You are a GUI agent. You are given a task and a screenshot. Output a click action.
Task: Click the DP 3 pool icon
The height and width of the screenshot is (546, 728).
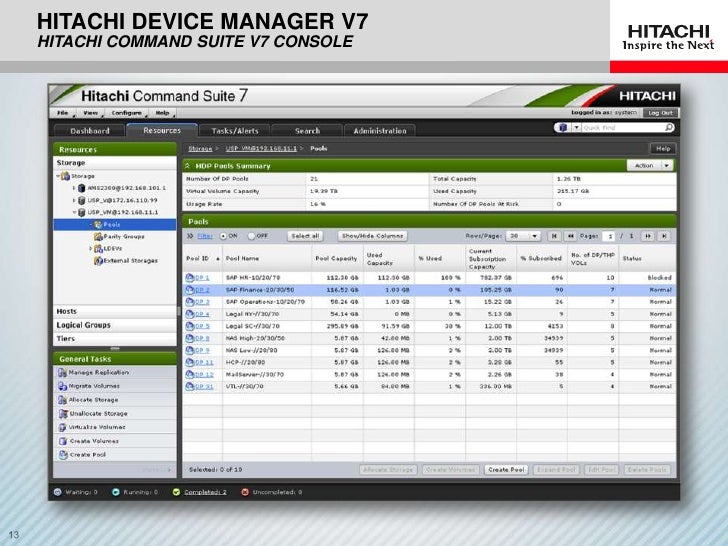click(x=189, y=302)
